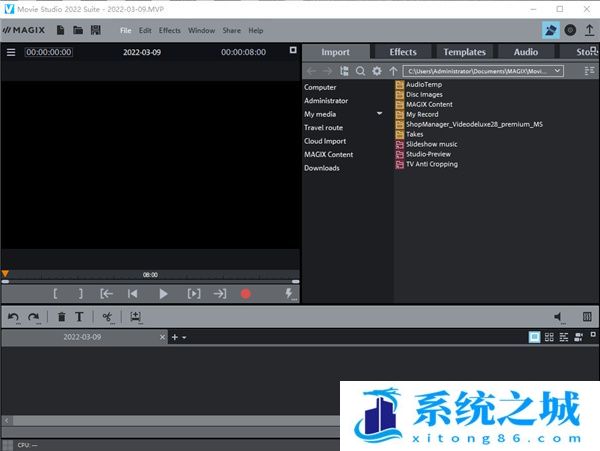This screenshot has height=451, width=600.
Task: Navigate back in media browser
Action: tap(311, 71)
